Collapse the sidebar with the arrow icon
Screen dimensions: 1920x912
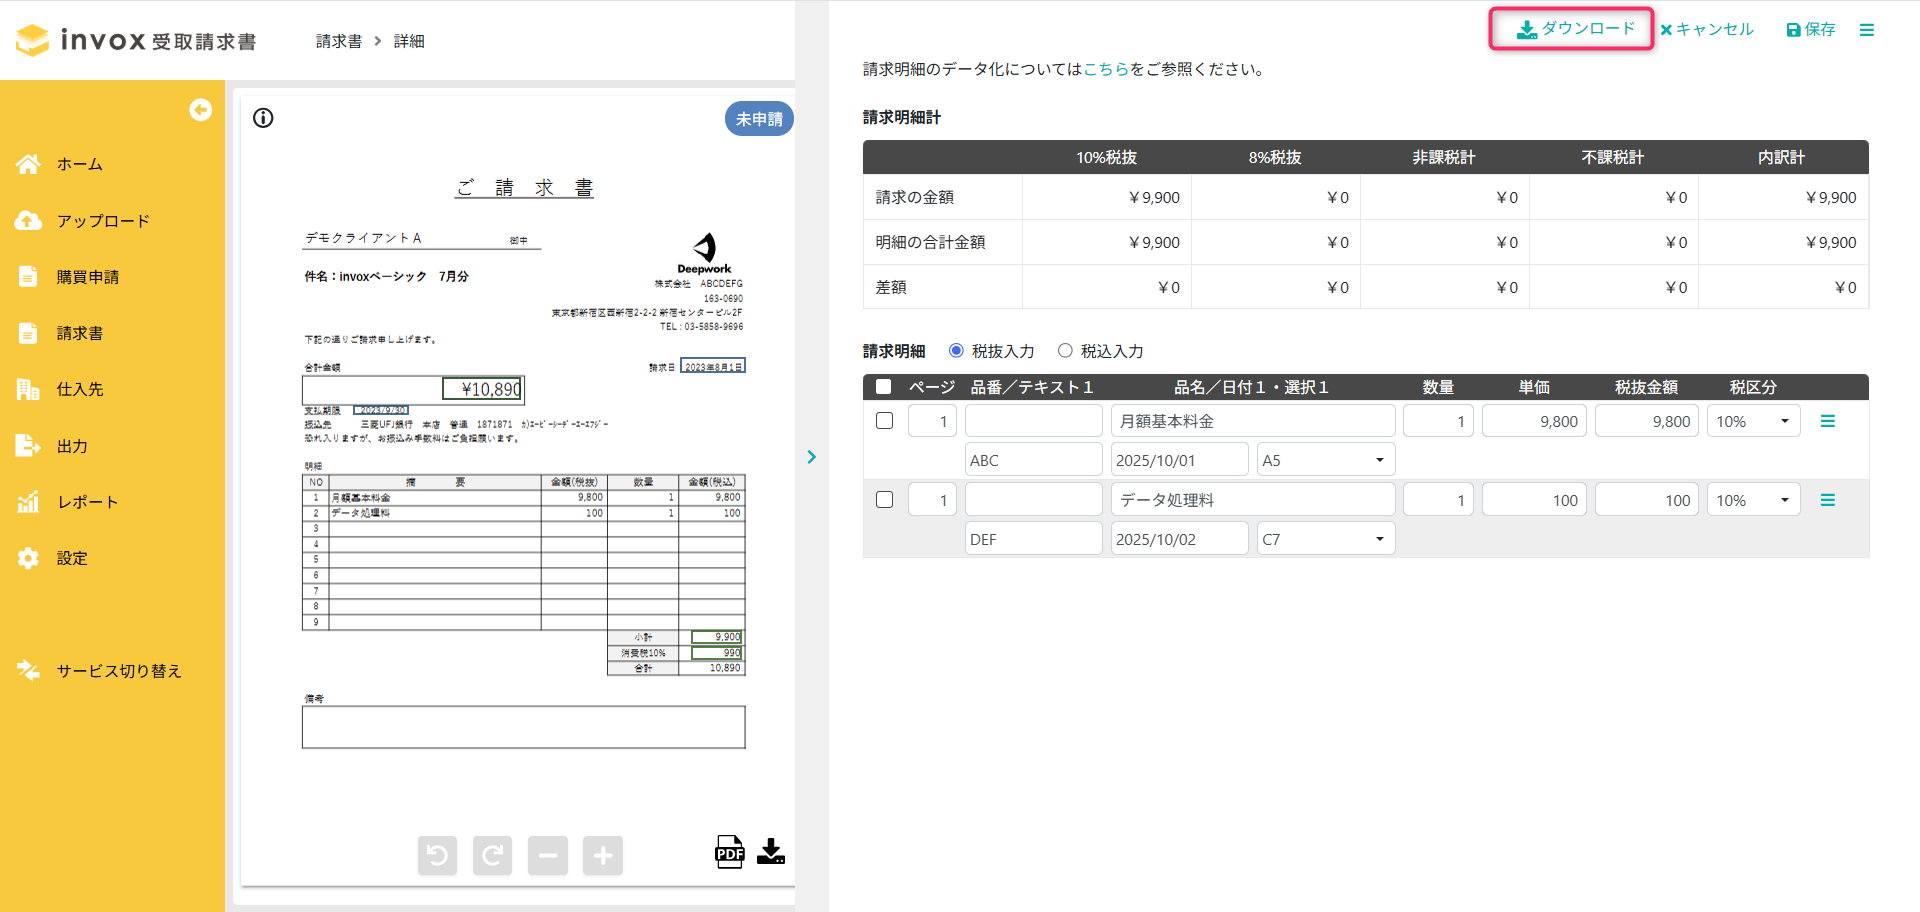[x=201, y=110]
